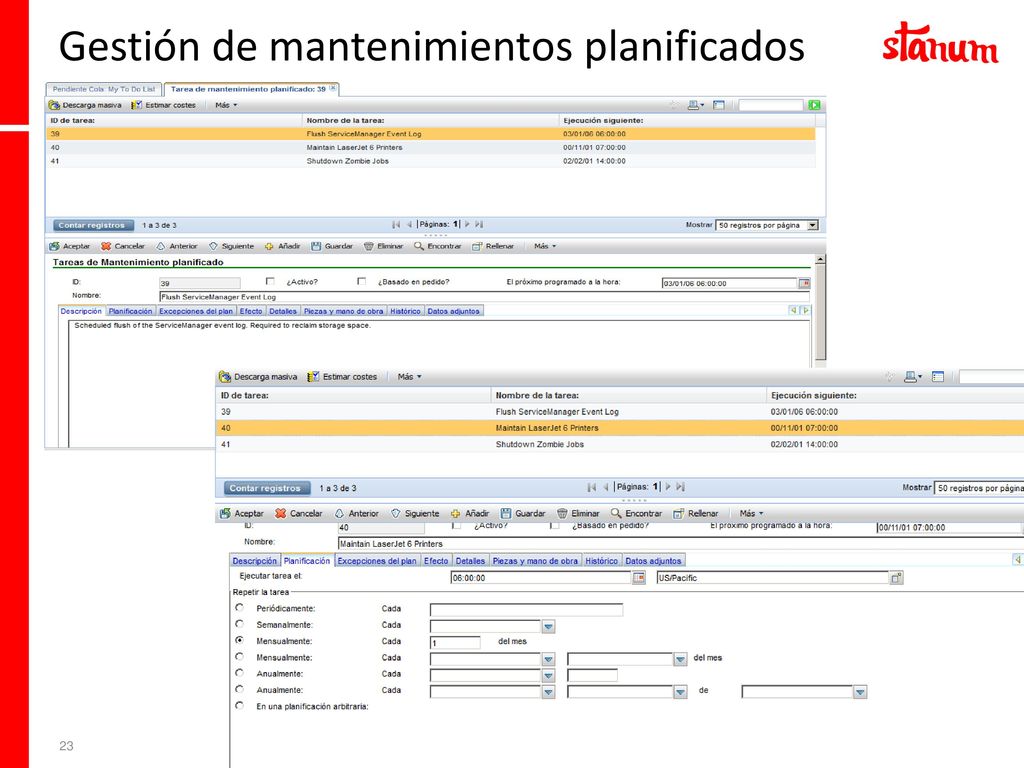Select 'Shutdown Zombie Jobs' row in task 39 window
1024x768 pixels.
tap(431, 161)
